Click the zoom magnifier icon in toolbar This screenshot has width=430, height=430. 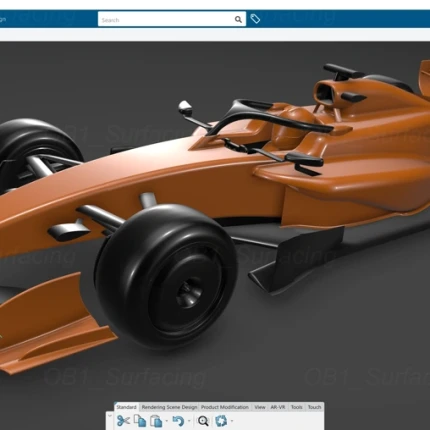[x=203, y=421]
